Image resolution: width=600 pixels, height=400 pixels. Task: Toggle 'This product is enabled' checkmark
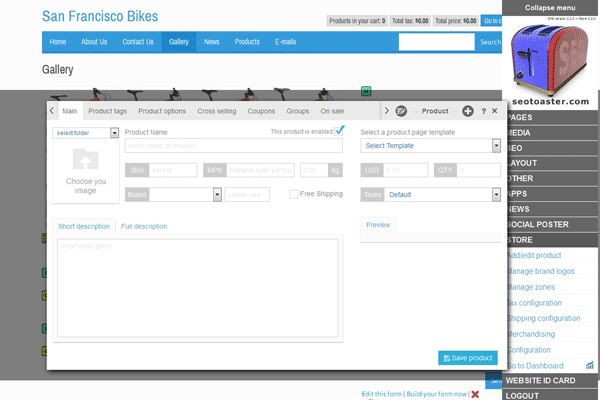[x=340, y=130]
